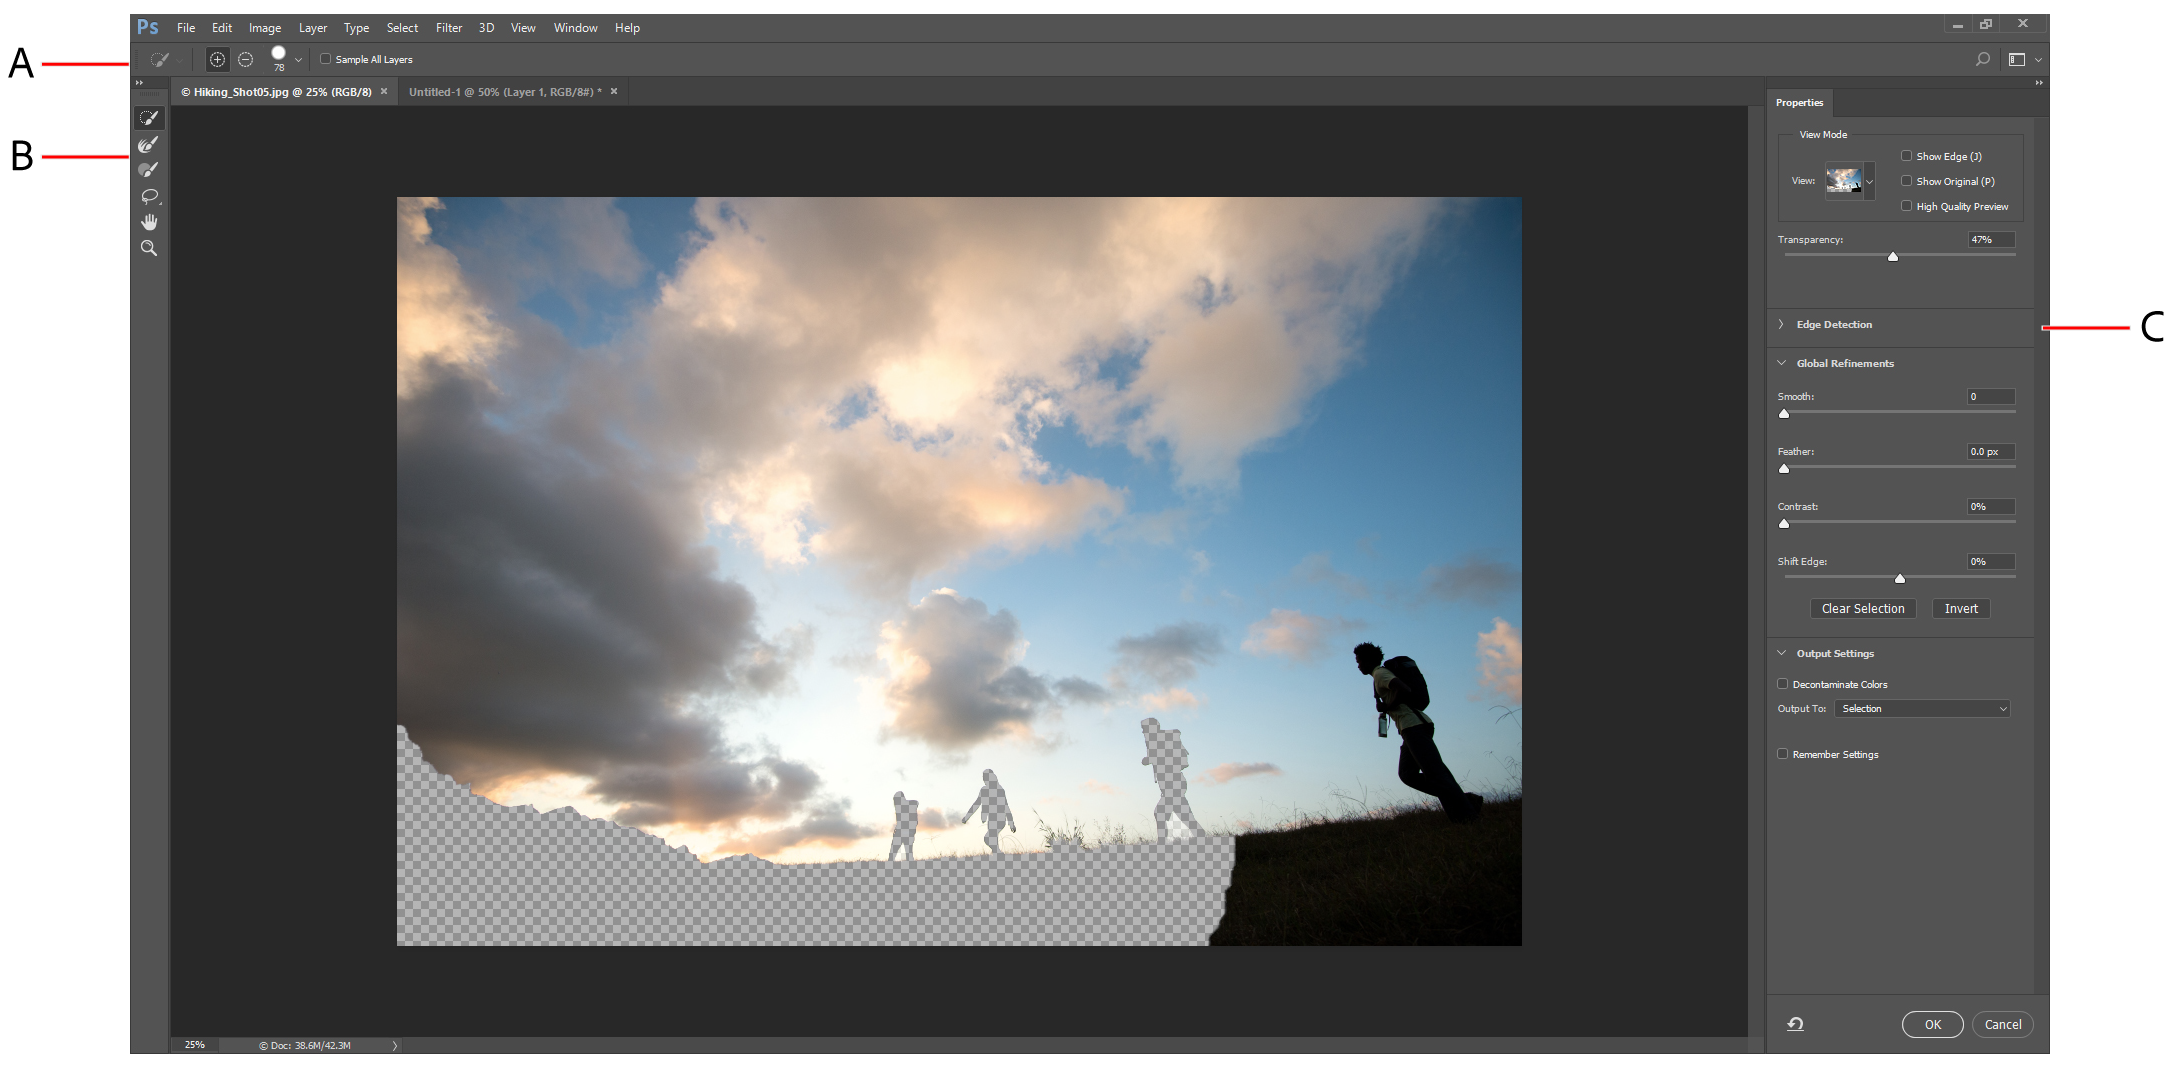This screenshot has width=2169, height=1074.
Task: Click the status bar info arrow
Action: pos(395,1045)
